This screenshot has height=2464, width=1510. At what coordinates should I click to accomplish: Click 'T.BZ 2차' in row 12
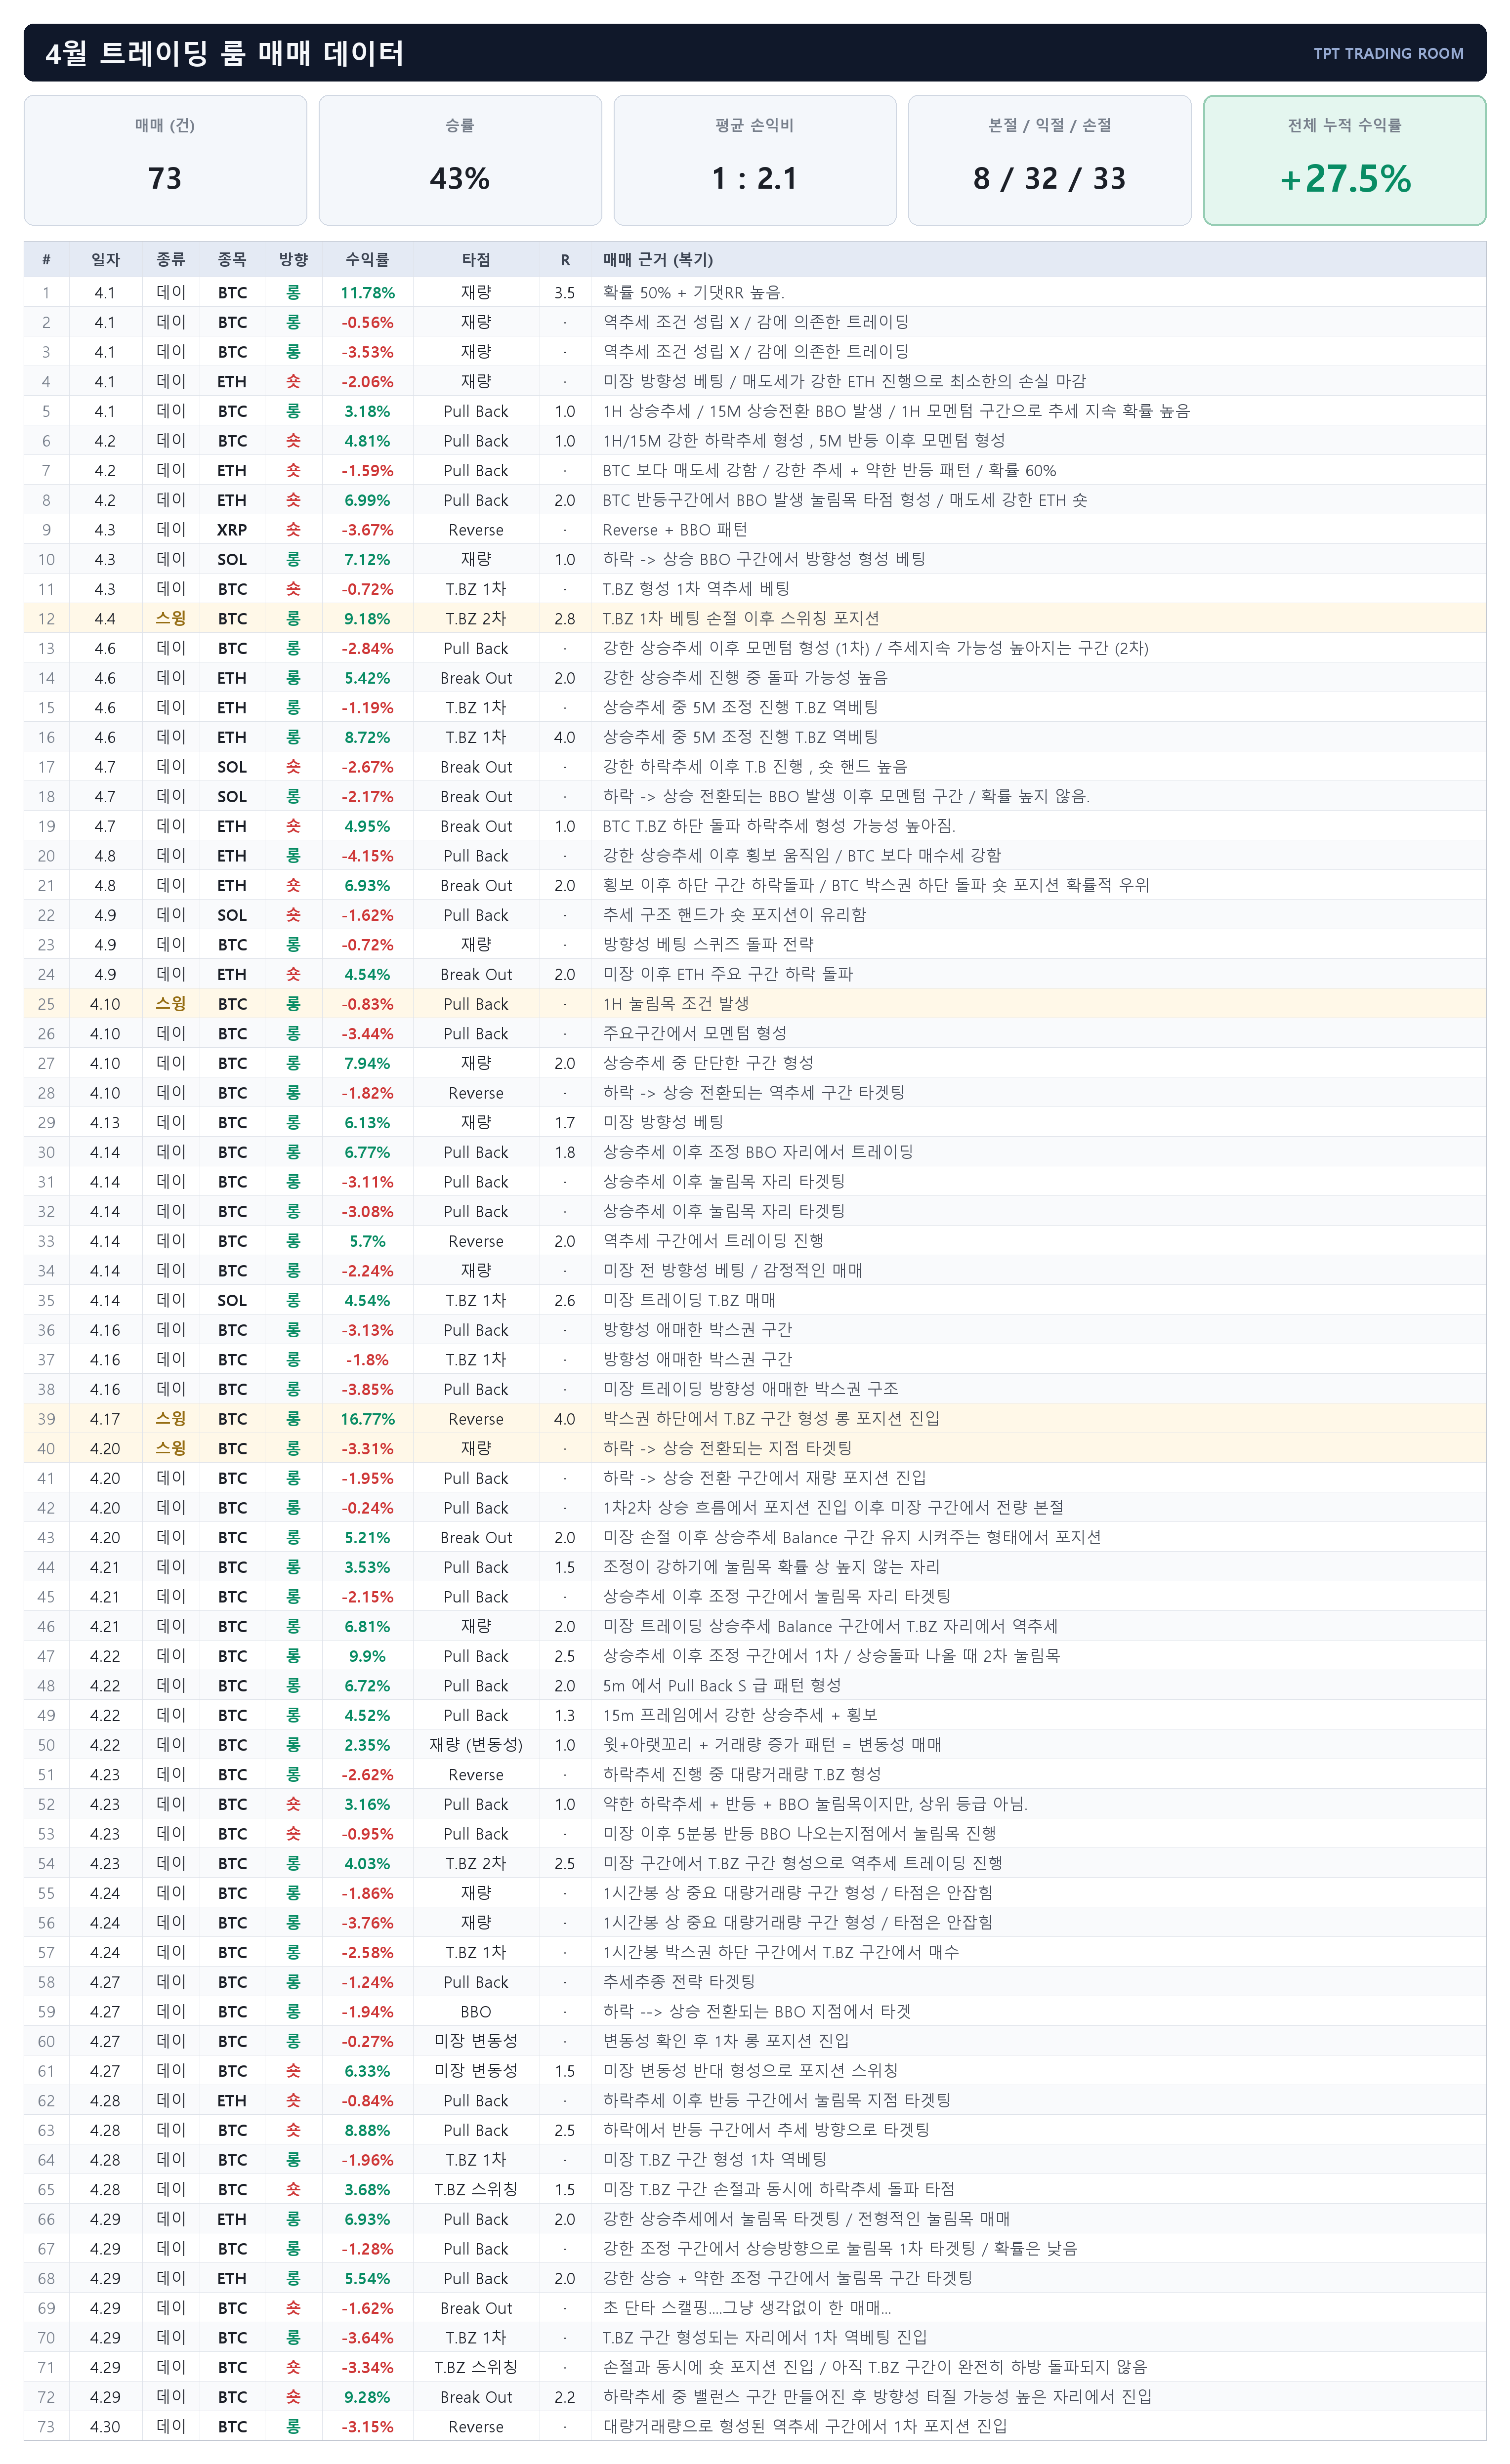tap(476, 619)
